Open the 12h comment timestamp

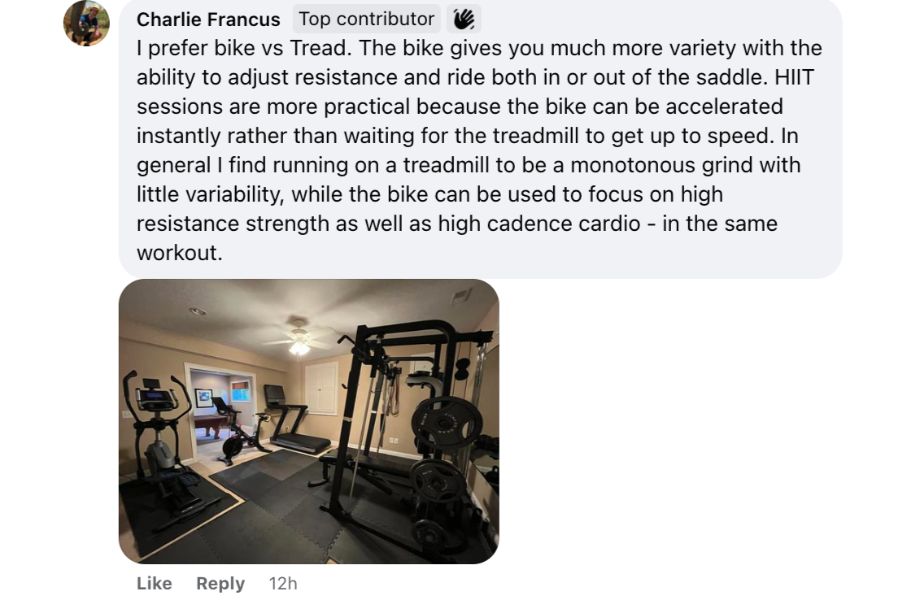click(281, 583)
